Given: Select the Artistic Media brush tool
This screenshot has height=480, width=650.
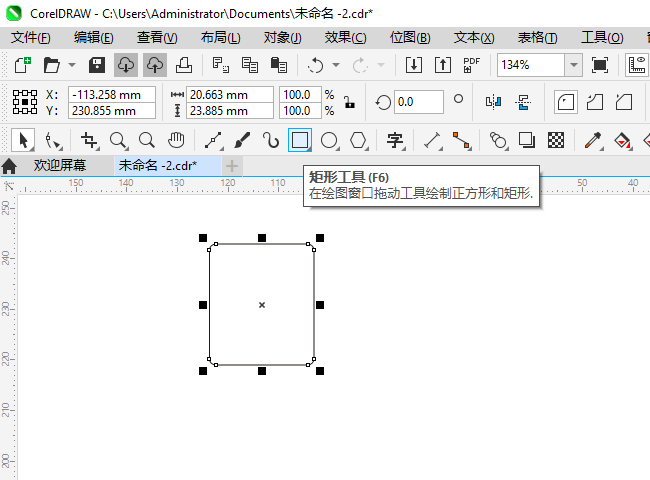Looking at the screenshot, I should pyautogui.click(x=243, y=141).
